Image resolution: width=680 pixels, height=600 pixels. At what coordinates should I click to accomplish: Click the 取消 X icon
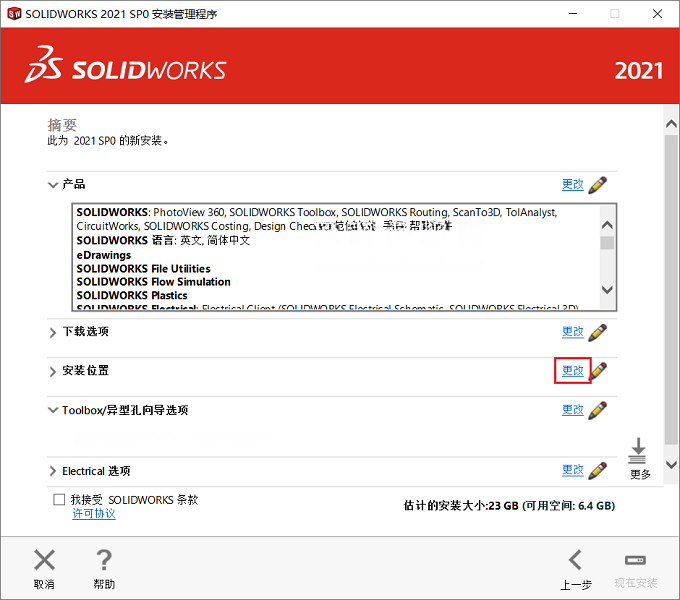pyautogui.click(x=44, y=560)
